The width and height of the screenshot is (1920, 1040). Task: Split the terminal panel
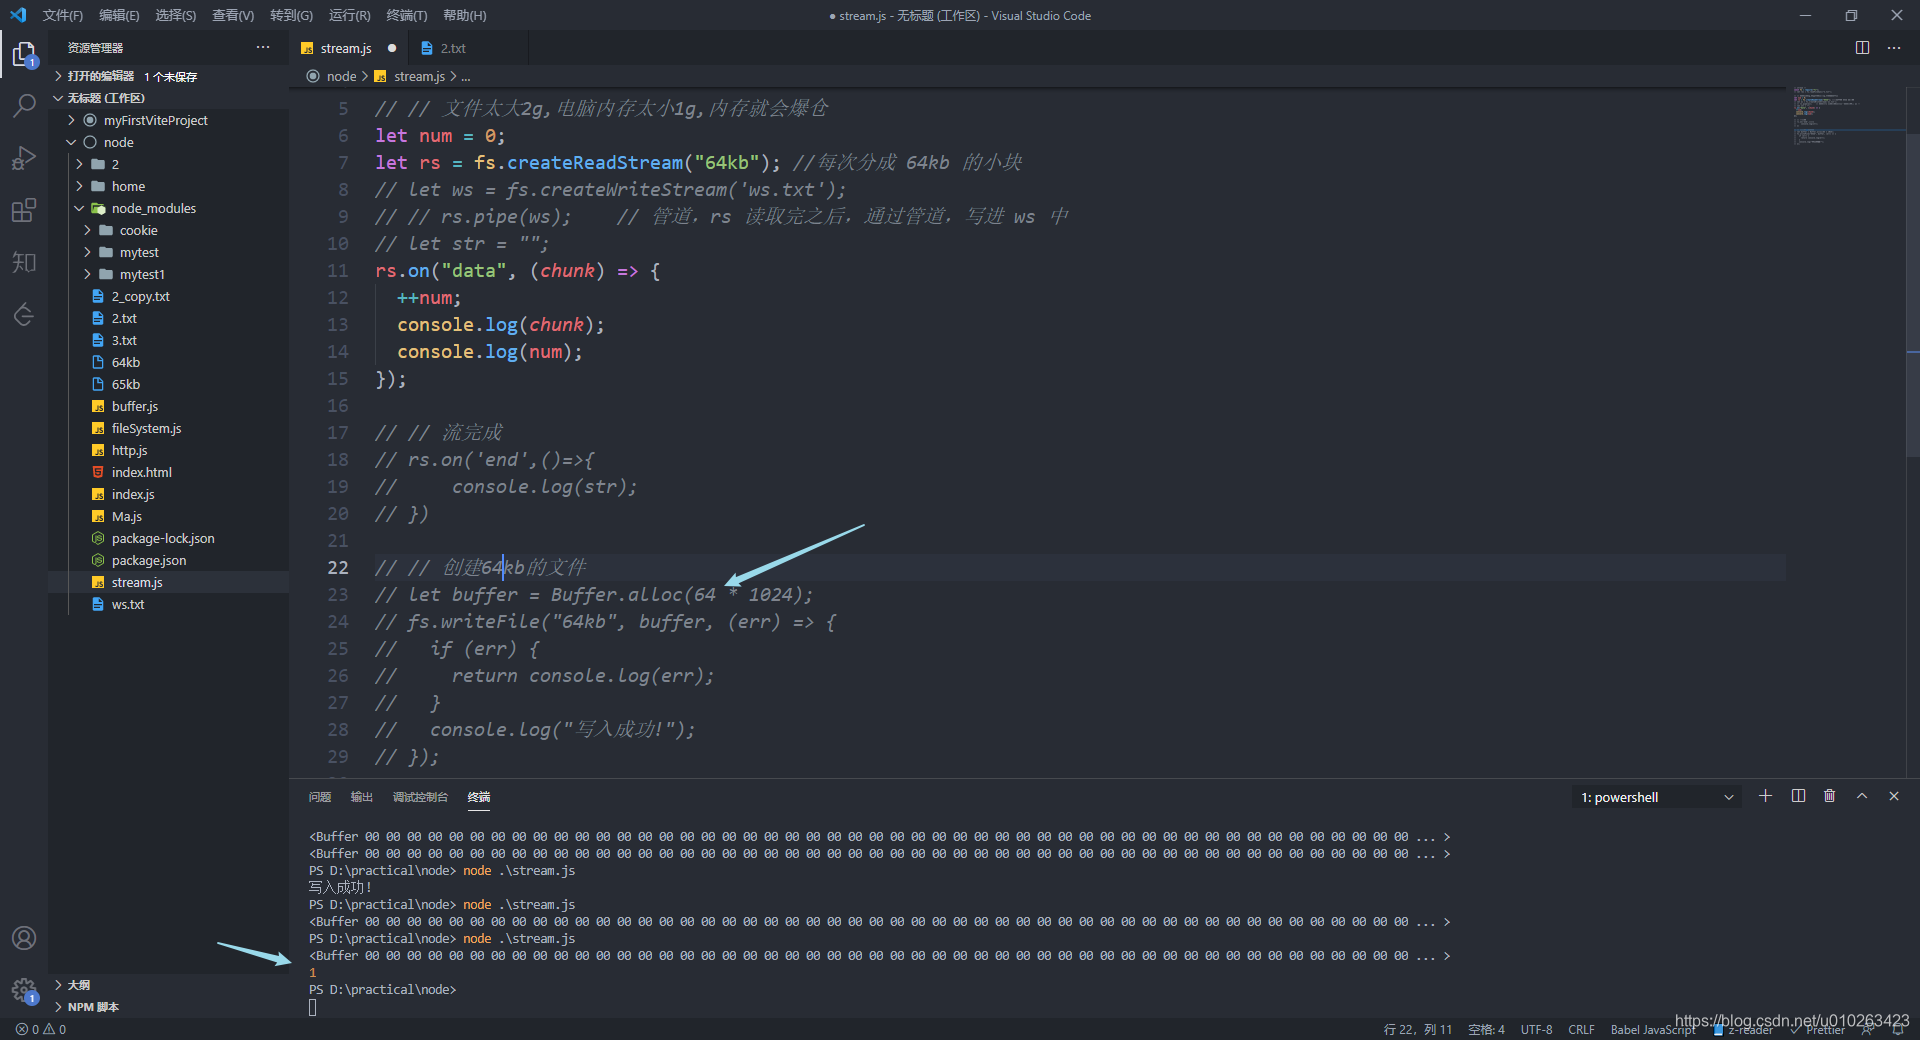coord(1798,796)
